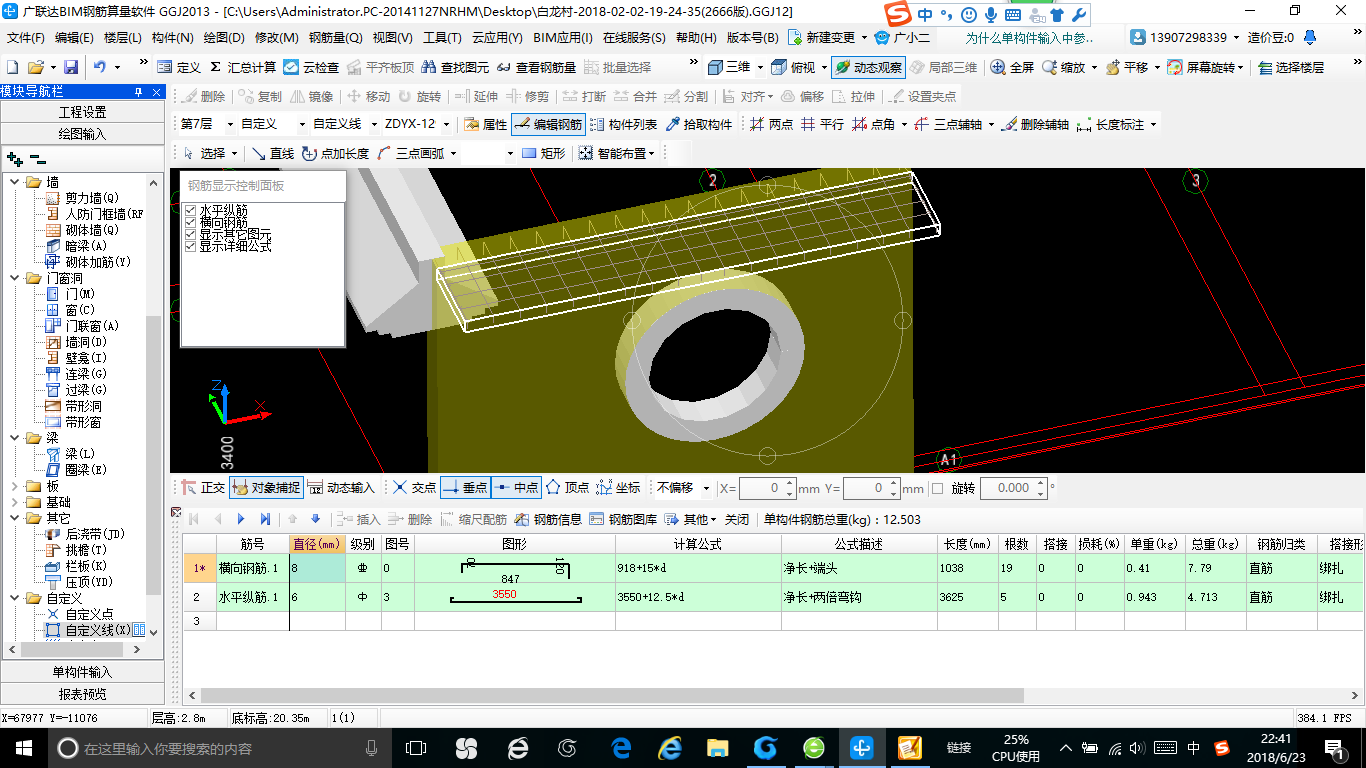The image size is (1366, 768).
Task: Open 工具(T) menu
Action: (442, 38)
